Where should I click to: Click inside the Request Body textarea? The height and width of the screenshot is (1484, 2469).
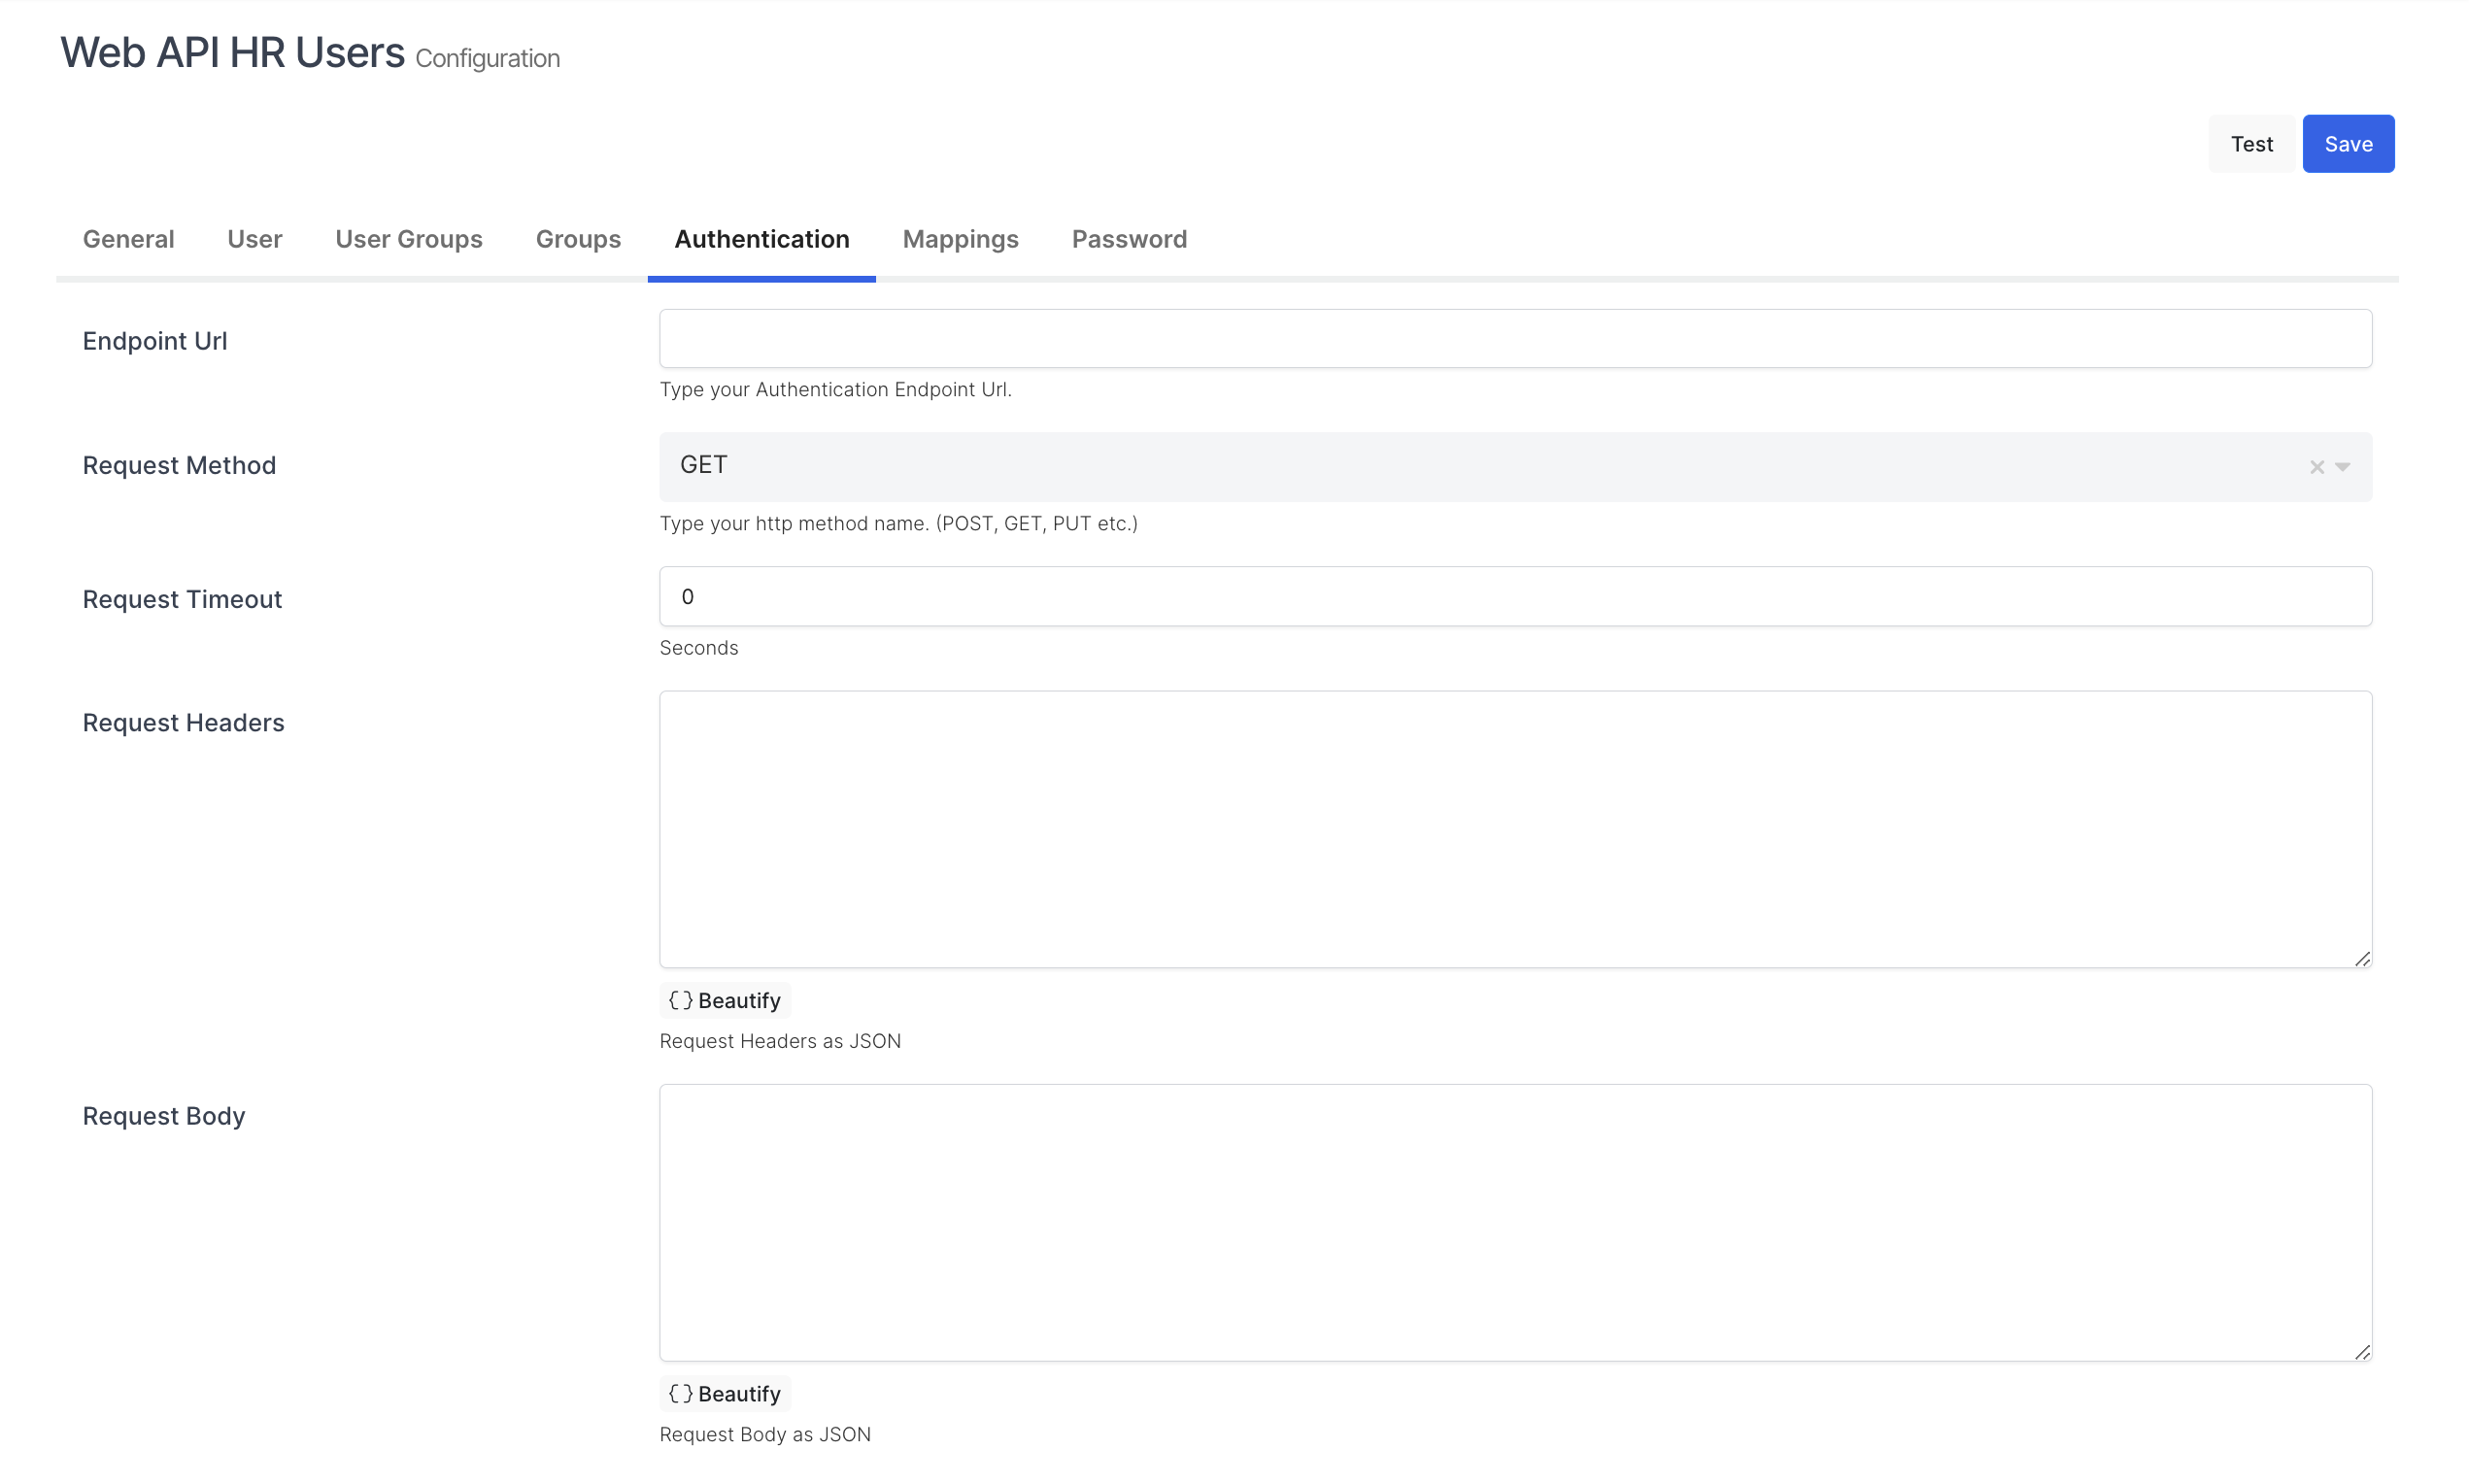1514,1221
